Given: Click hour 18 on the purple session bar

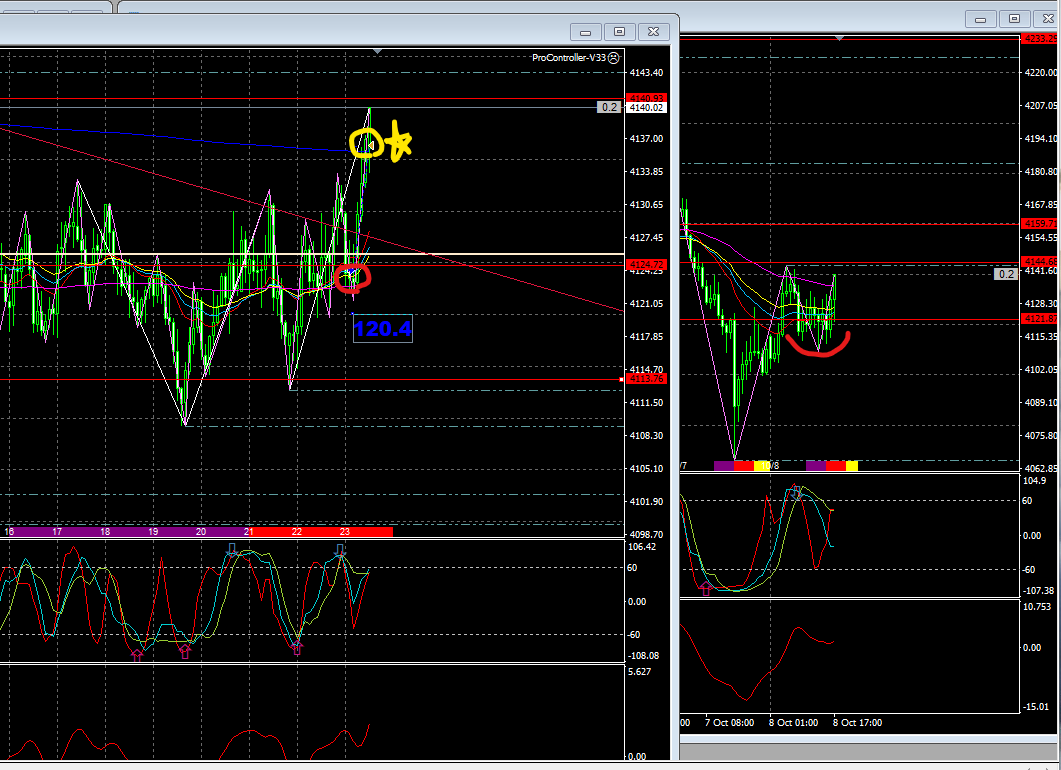Looking at the screenshot, I should (x=105, y=532).
